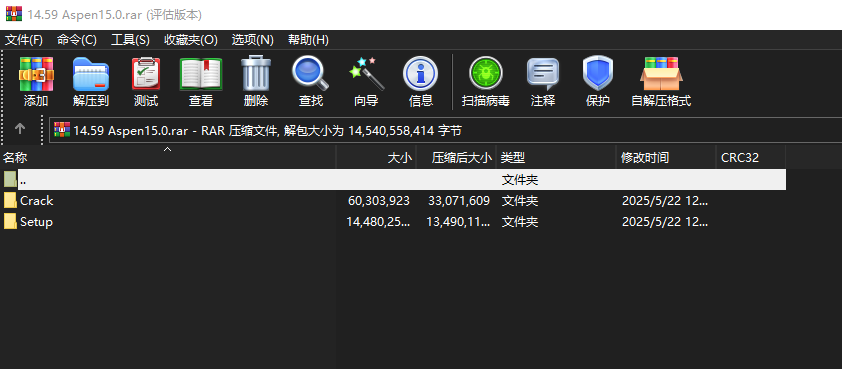Select the Crack folder name
The height and width of the screenshot is (369, 842).
pyautogui.click(x=37, y=200)
